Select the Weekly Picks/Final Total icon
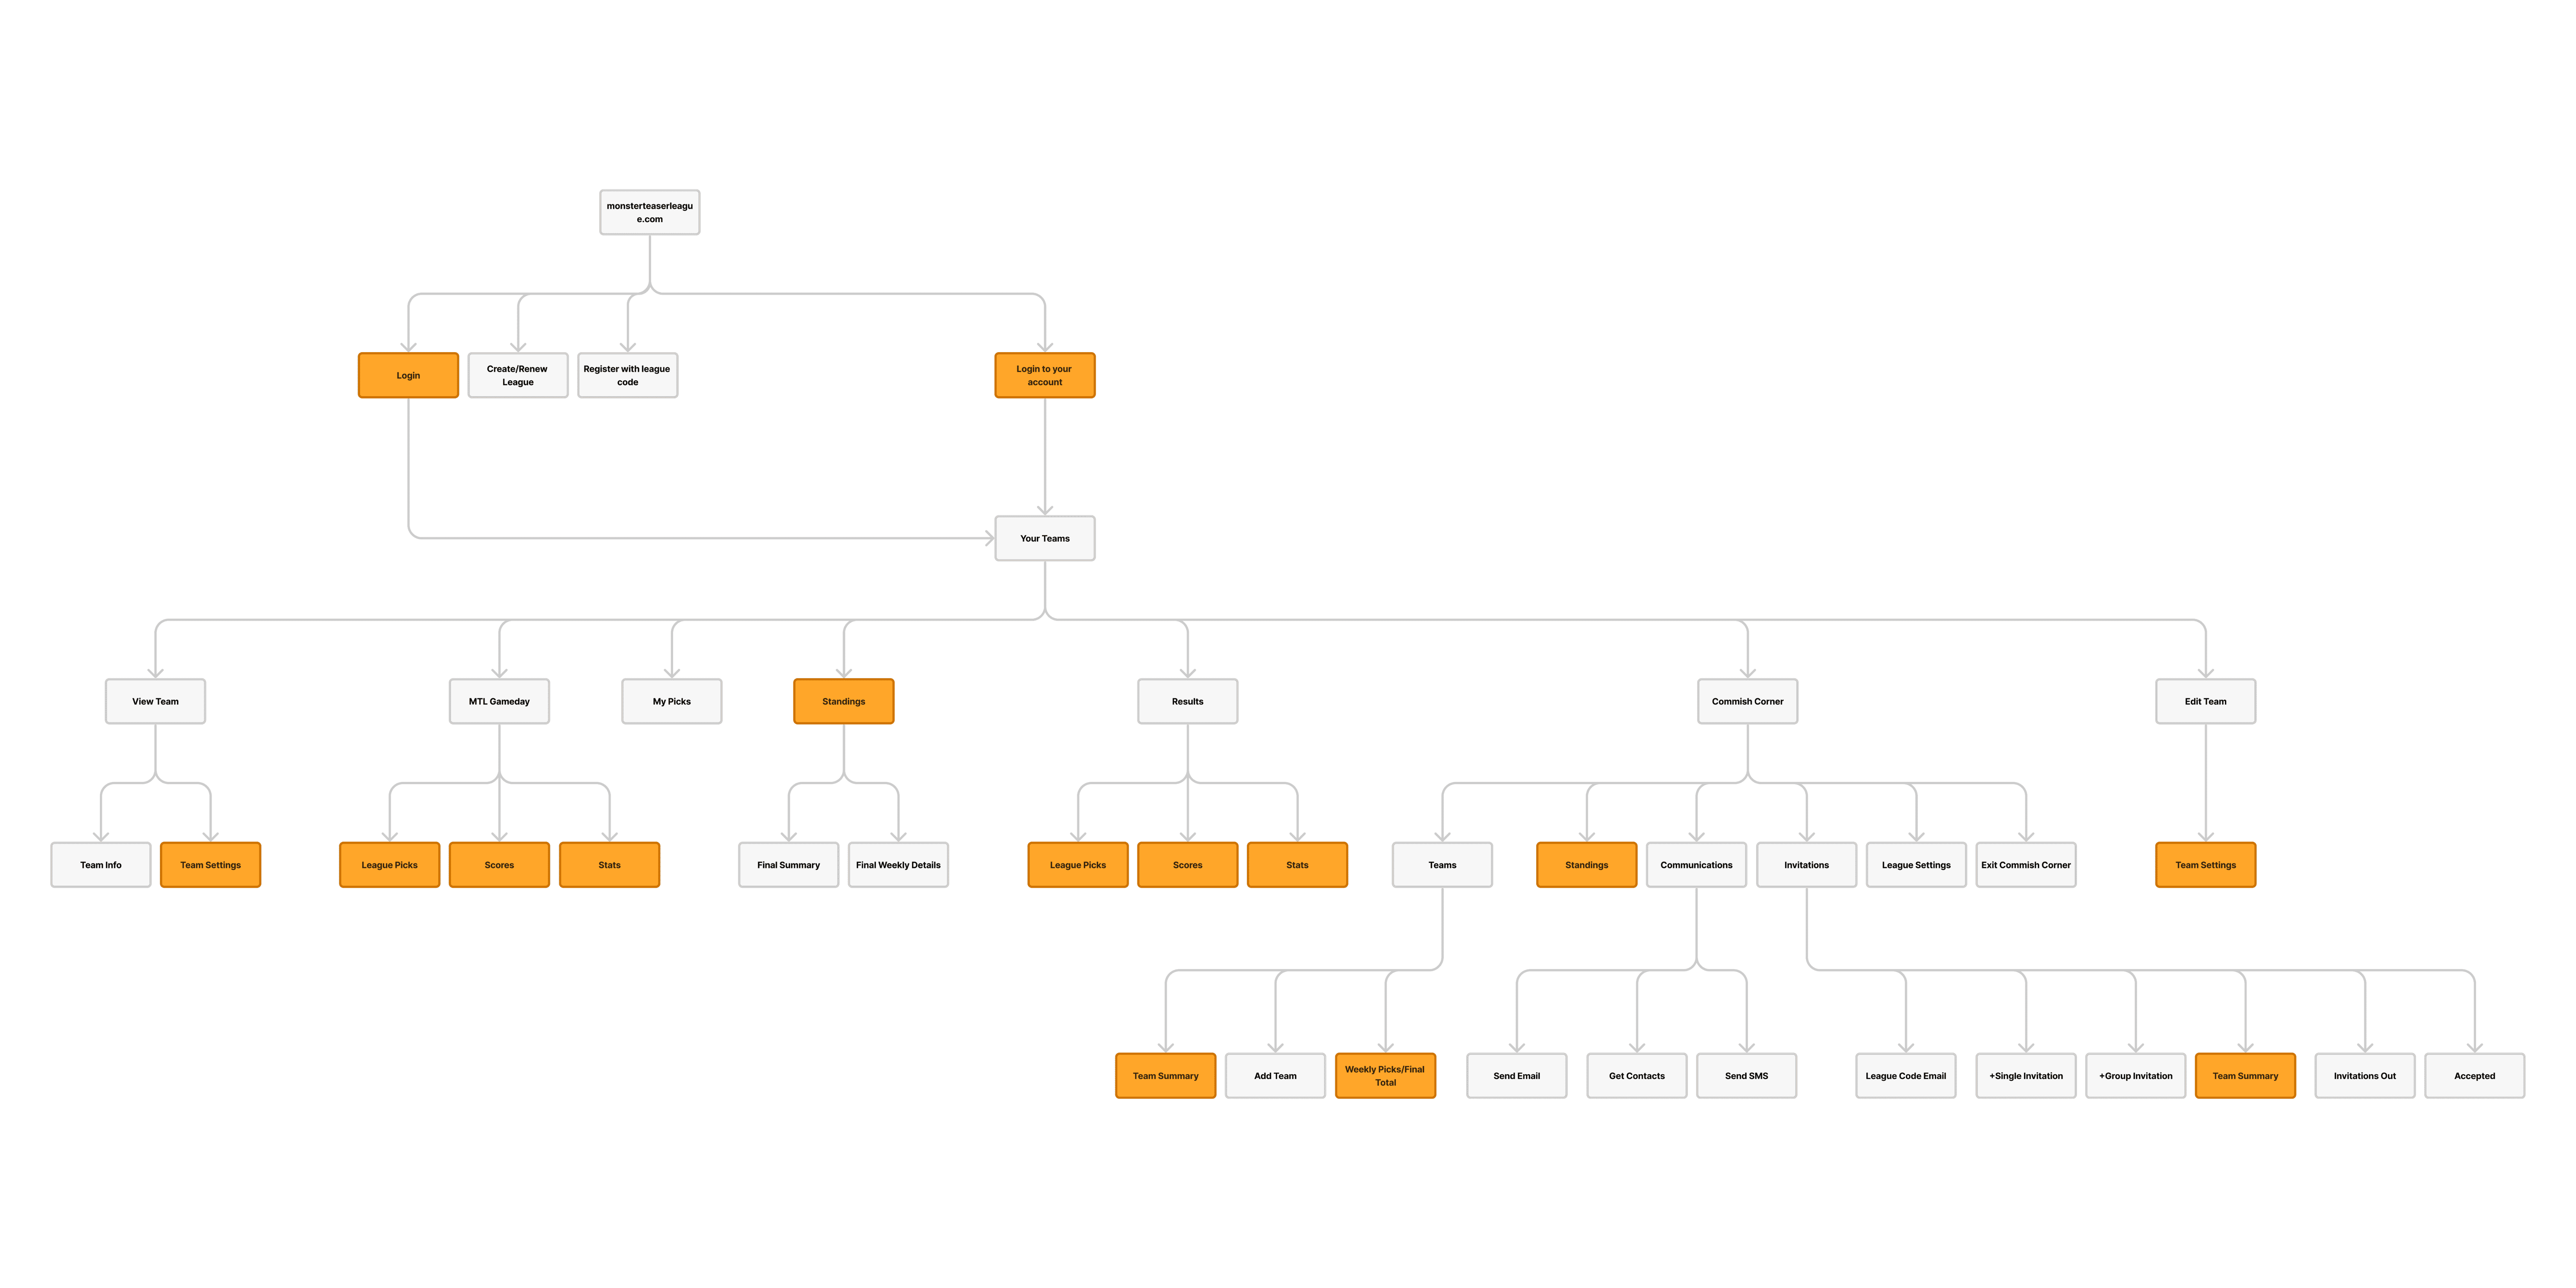Screen dimensions: 2576x1288 click(1385, 1076)
